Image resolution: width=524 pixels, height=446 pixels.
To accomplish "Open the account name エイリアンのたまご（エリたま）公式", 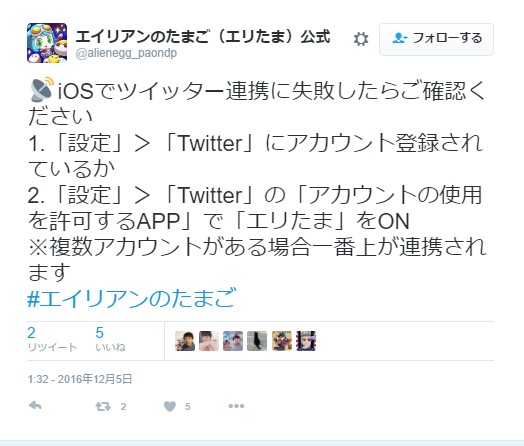I will coord(203,36).
